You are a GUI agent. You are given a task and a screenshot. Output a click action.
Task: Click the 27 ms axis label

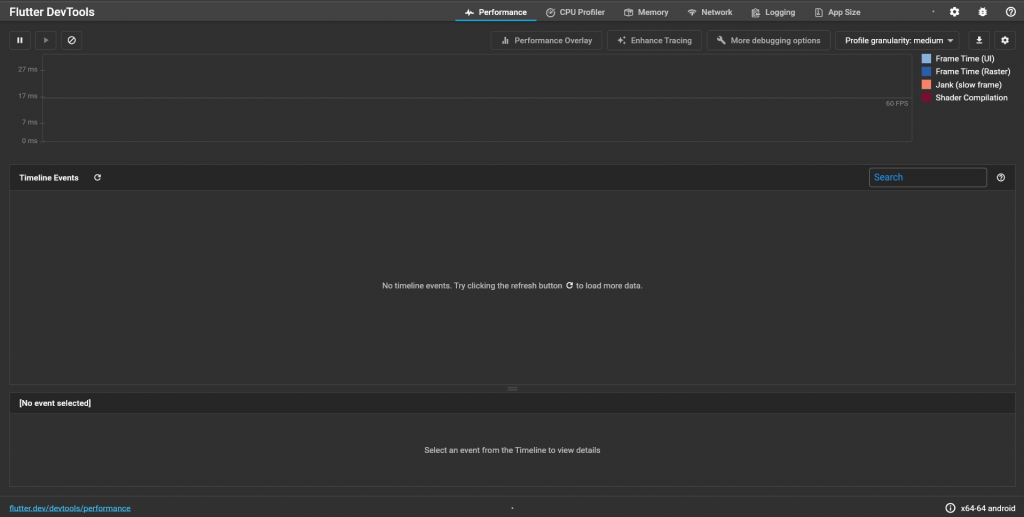(x=27, y=69)
